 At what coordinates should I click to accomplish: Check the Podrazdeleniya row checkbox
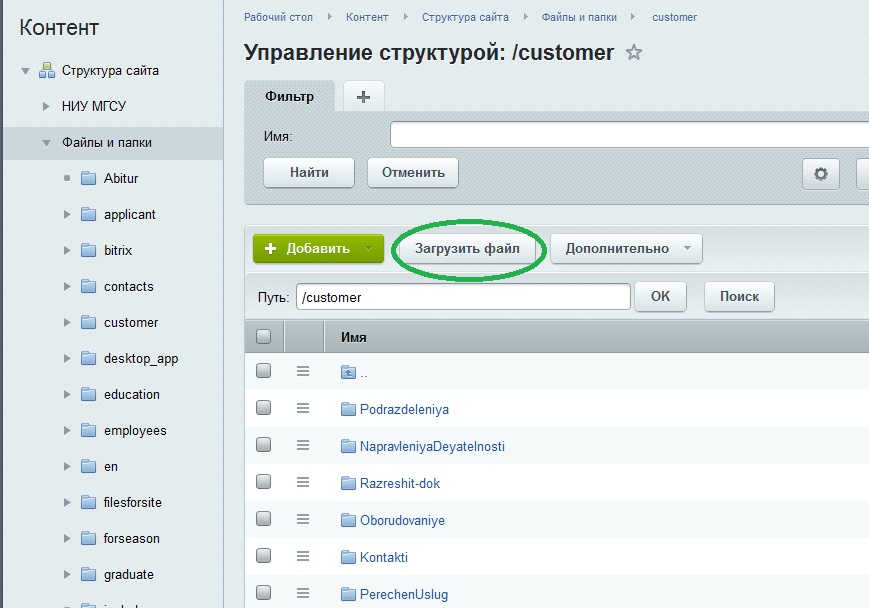tap(263, 407)
